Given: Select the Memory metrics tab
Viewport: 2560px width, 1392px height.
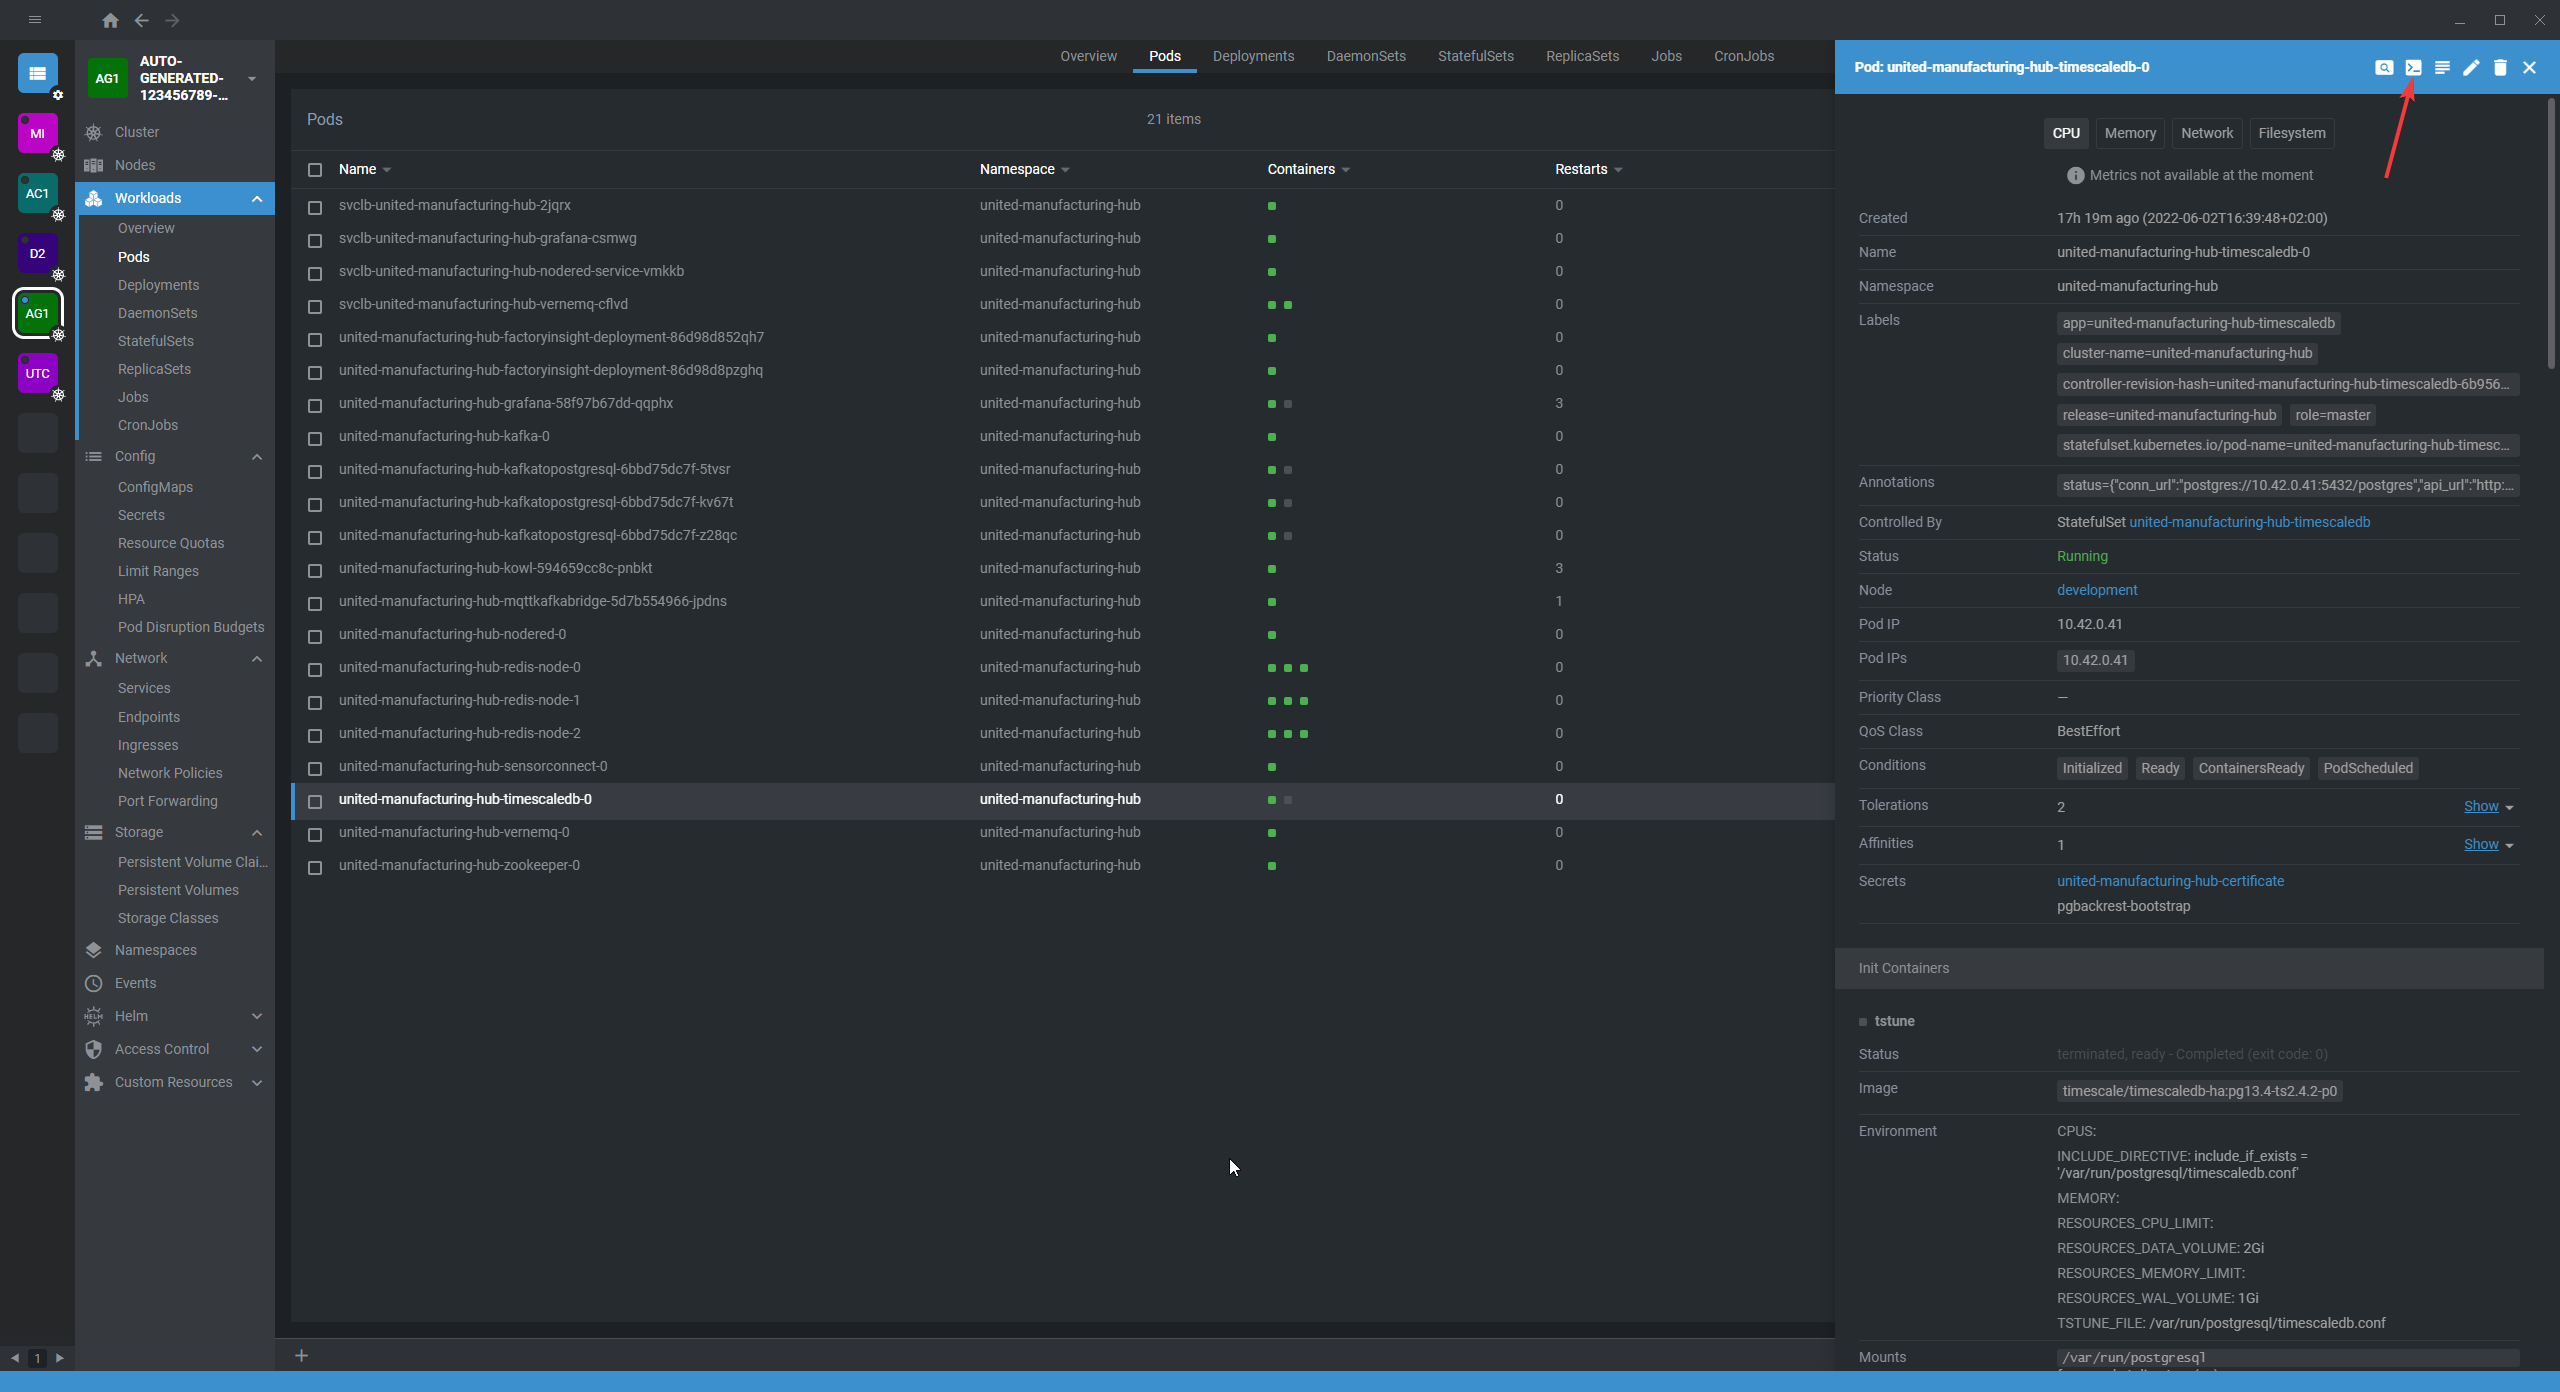Looking at the screenshot, I should click(2129, 133).
